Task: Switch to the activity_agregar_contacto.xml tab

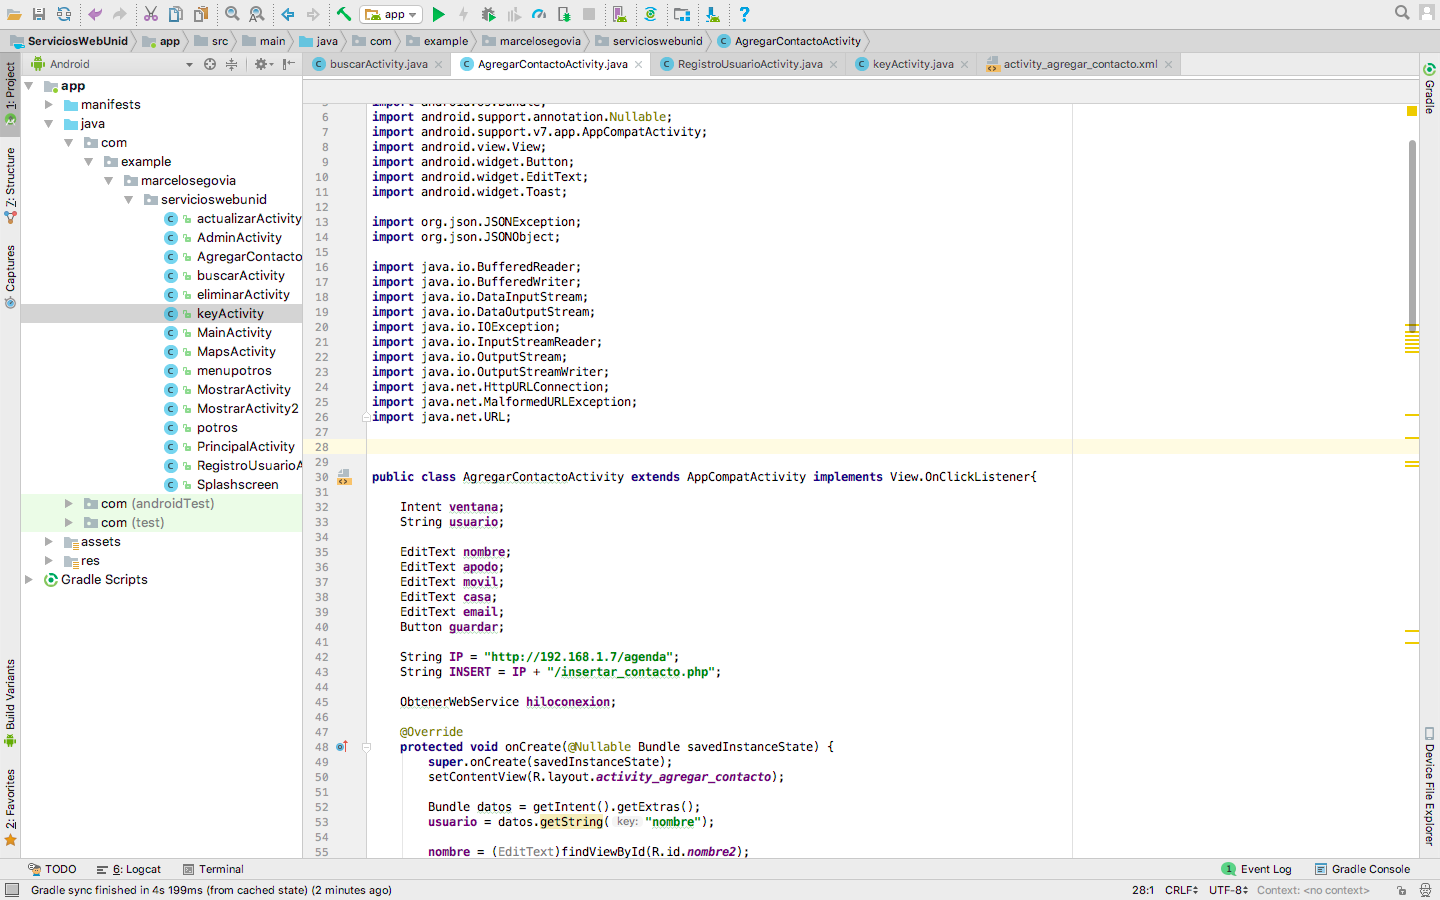Action: pyautogui.click(x=1080, y=64)
